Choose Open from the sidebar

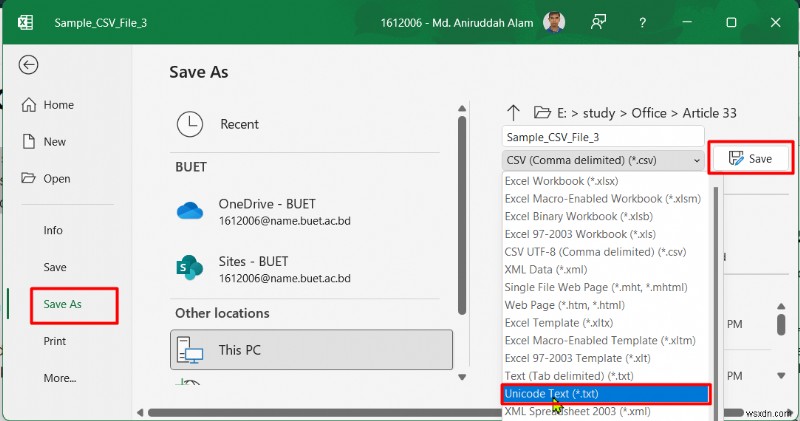click(x=46, y=179)
